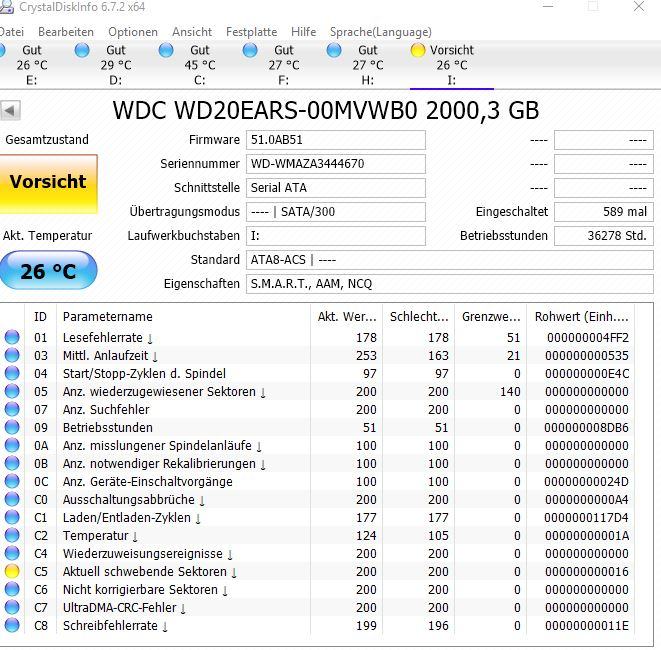This screenshot has height=650, width=661.
Task: Click status icon of misslungener Spindelanläufe row
Action: point(12,446)
